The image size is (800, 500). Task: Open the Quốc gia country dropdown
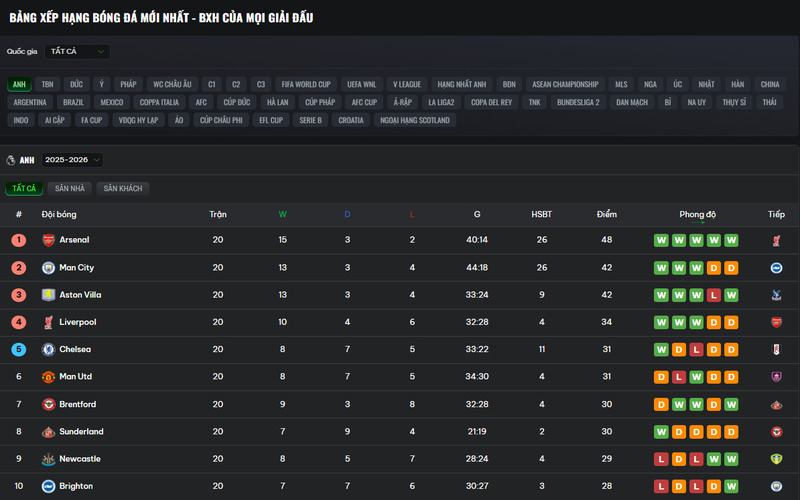point(76,51)
